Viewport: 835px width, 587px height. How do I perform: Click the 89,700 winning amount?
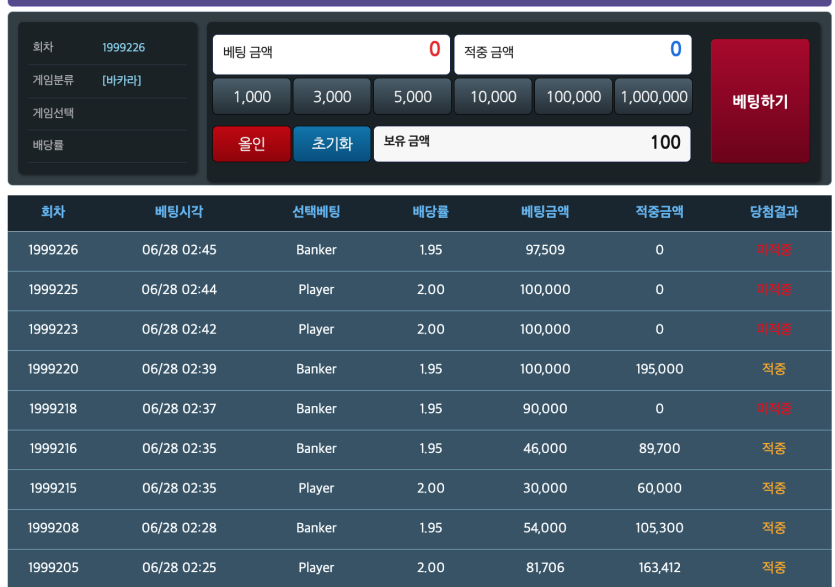659,449
